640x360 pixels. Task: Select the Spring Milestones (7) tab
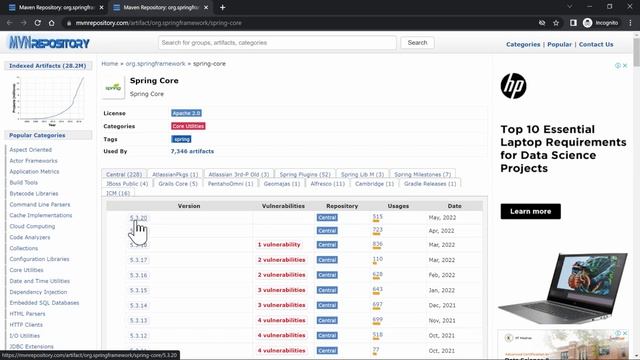click(422, 174)
